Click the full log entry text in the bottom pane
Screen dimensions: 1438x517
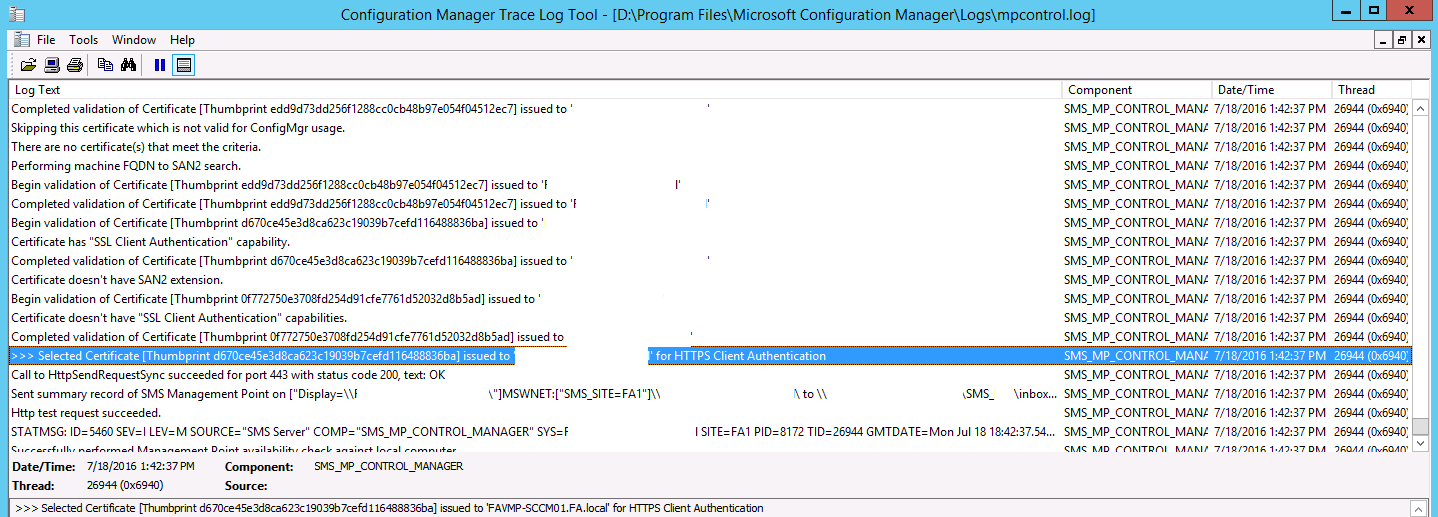[390, 508]
